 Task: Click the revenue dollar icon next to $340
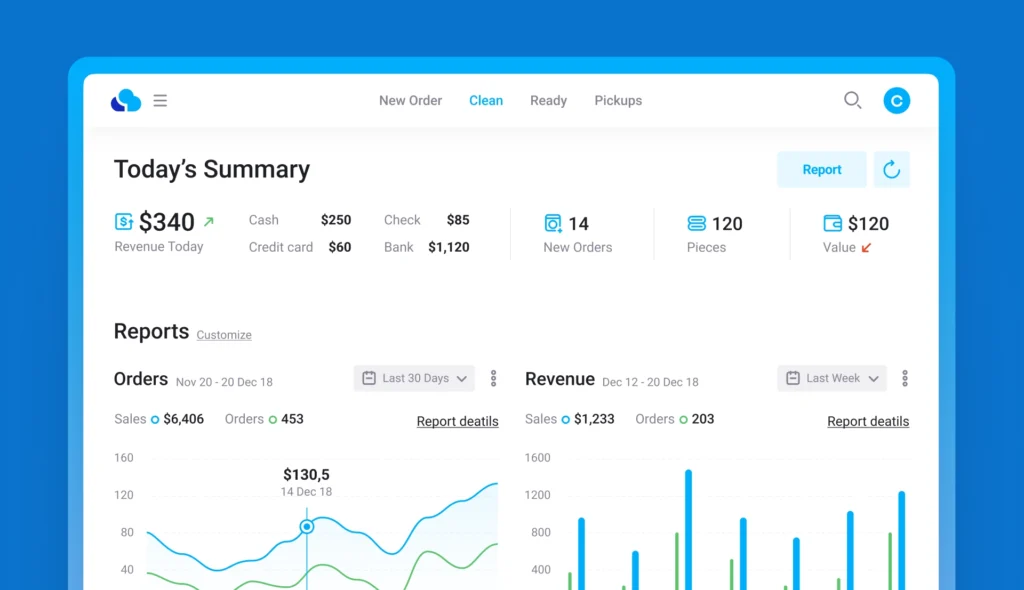click(123, 220)
